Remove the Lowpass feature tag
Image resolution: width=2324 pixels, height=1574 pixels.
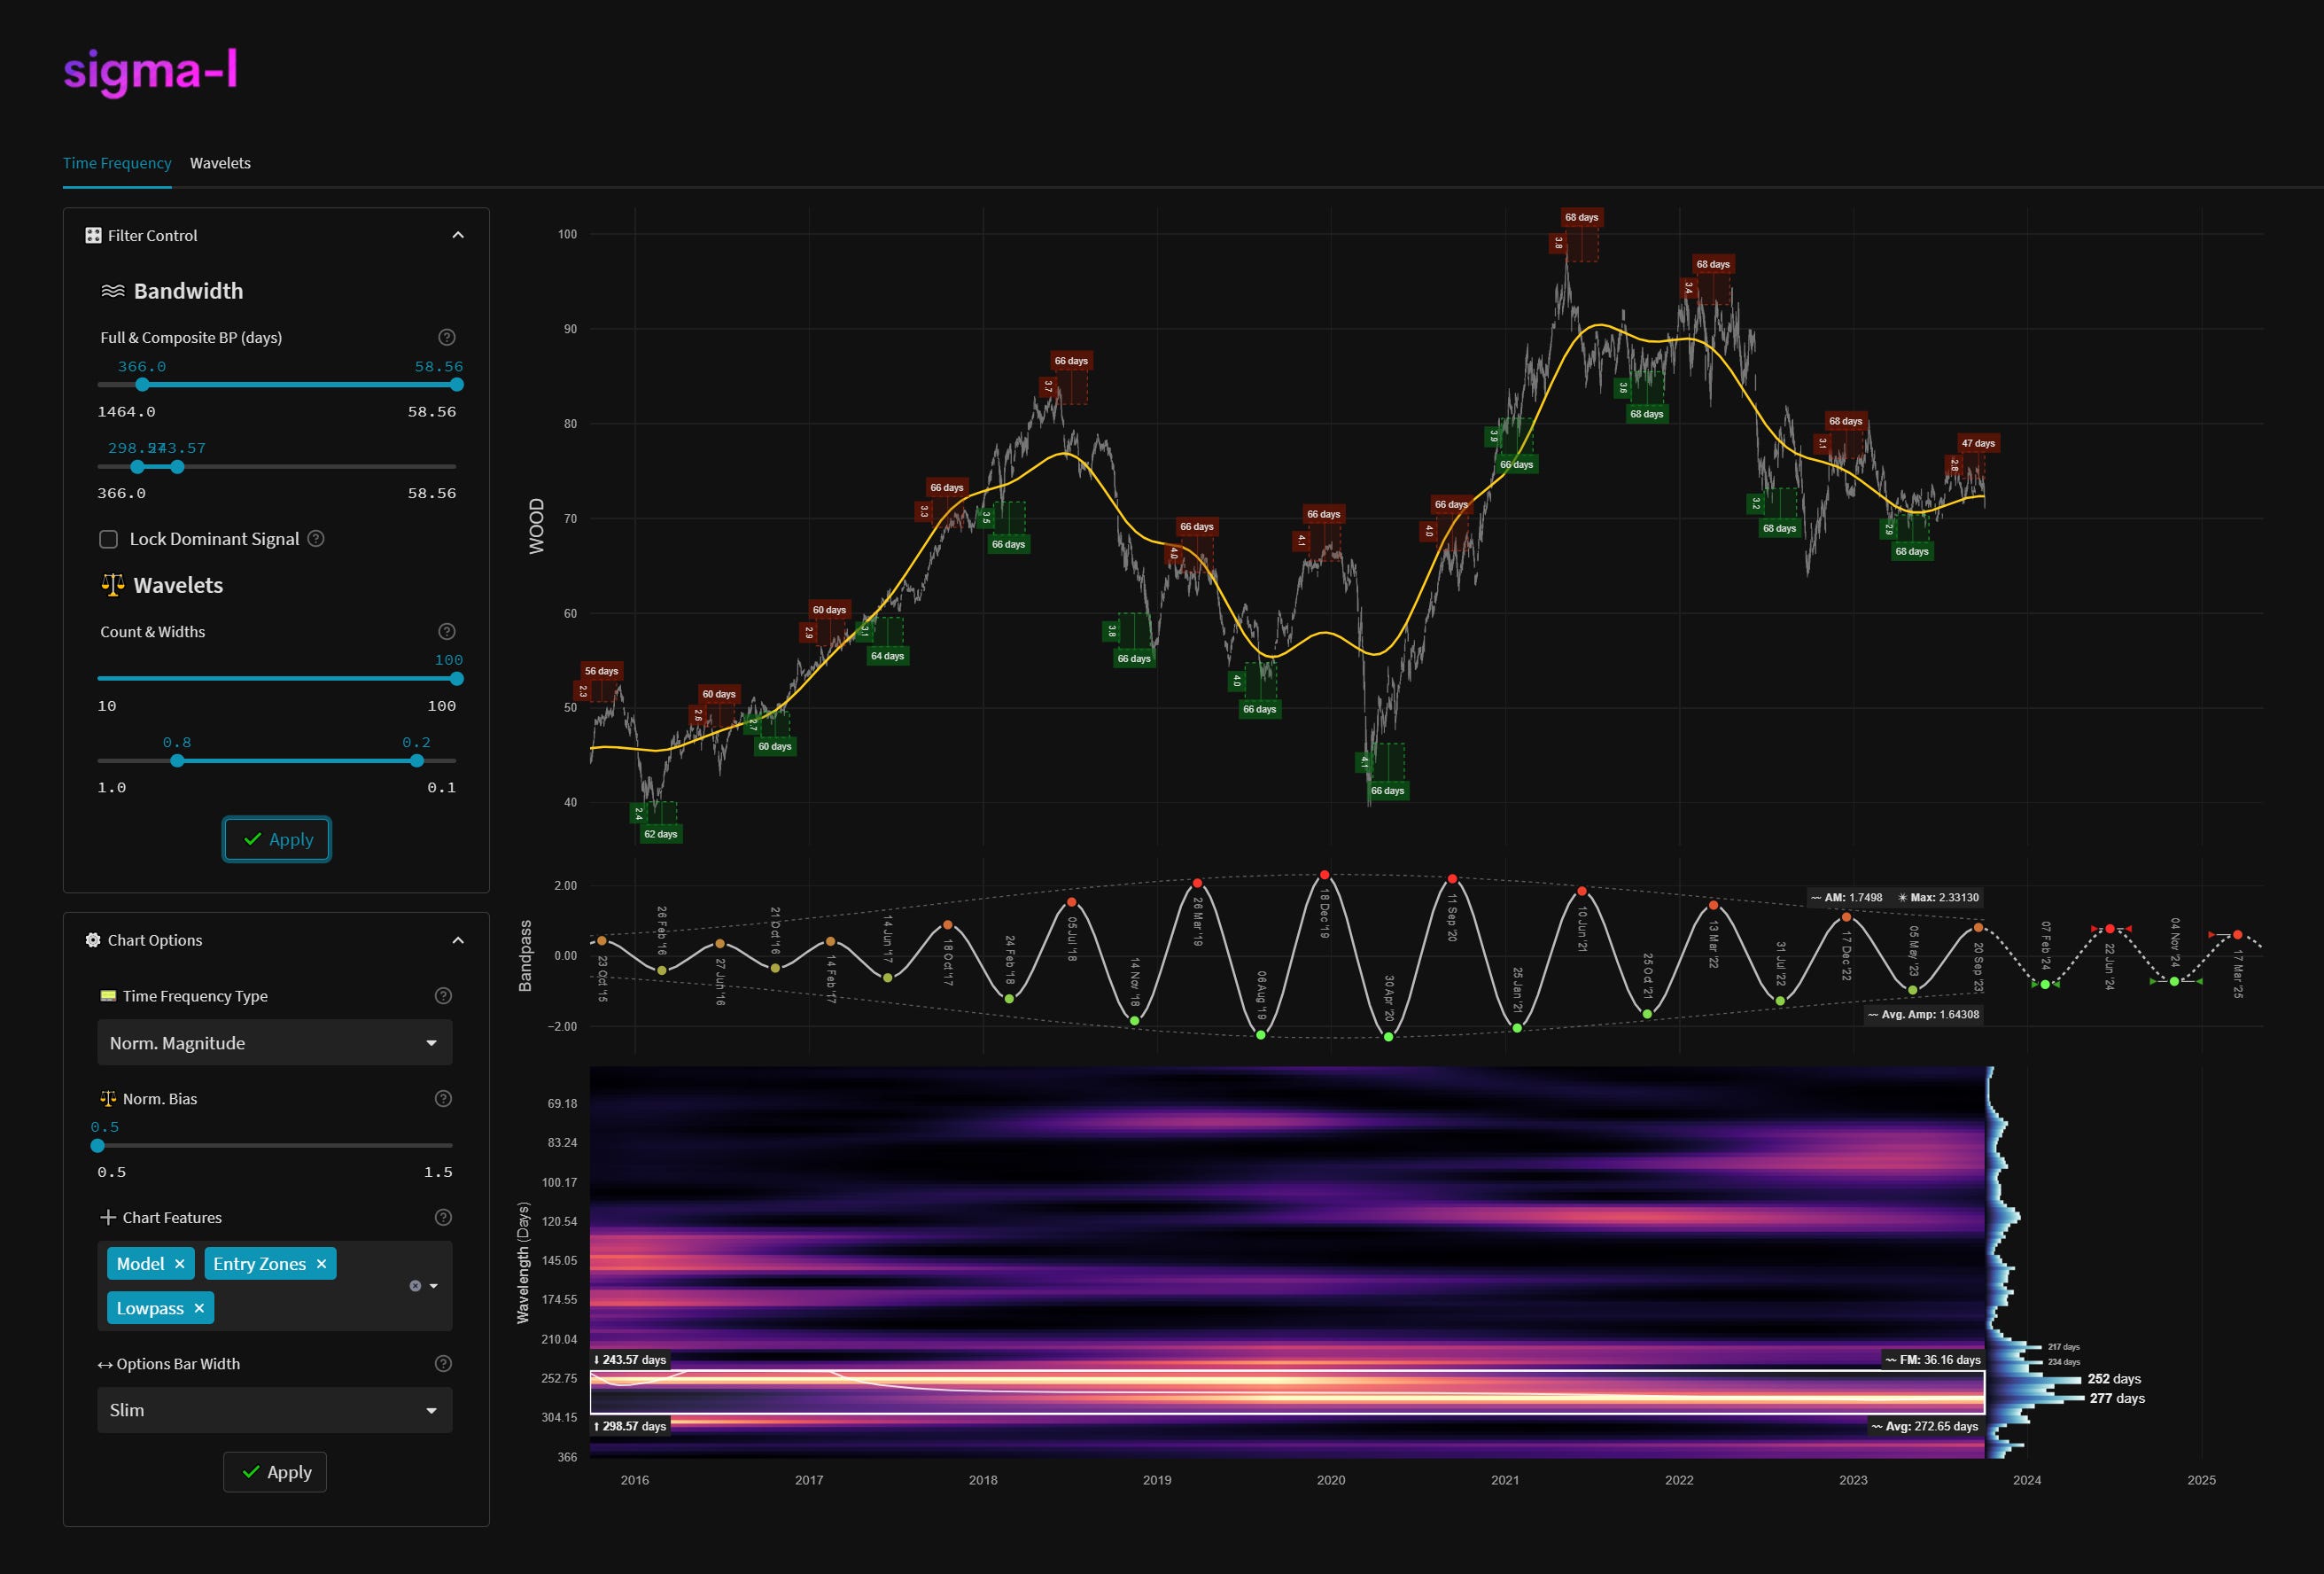point(199,1308)
